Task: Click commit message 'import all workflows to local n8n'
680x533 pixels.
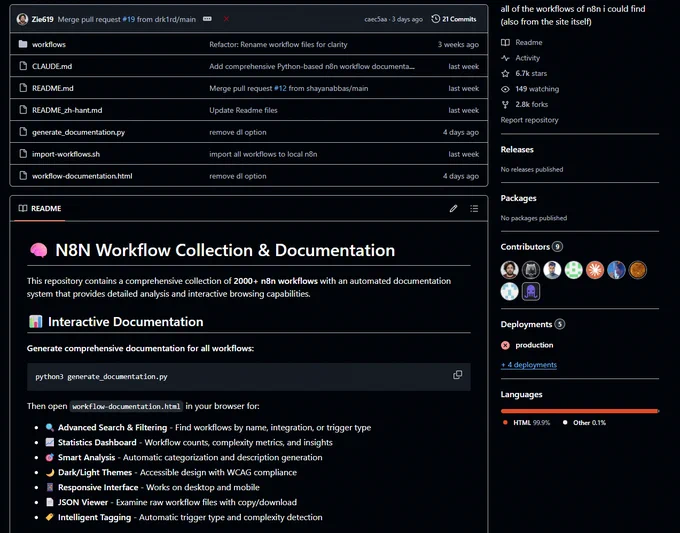Action: pyautogui.click(x=263, y=154)
